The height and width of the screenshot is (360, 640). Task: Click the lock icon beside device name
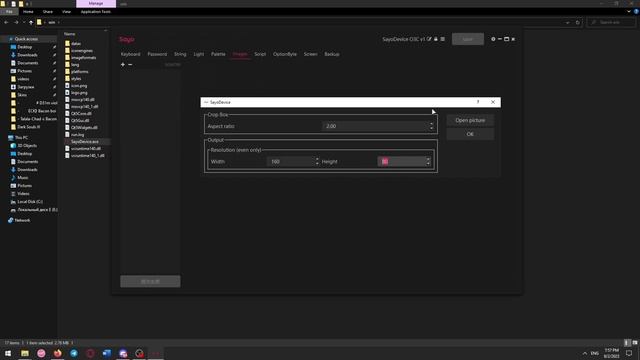436,39
